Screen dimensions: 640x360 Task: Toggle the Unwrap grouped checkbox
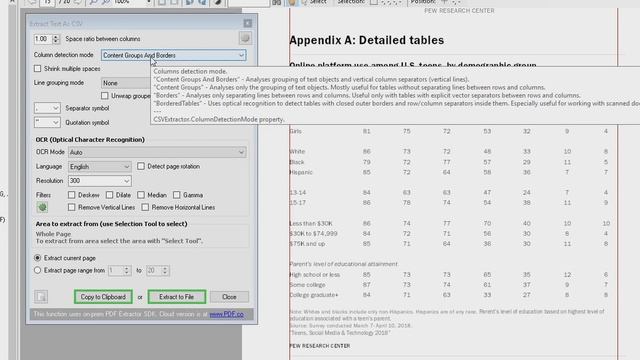click(x=105, y=96)
